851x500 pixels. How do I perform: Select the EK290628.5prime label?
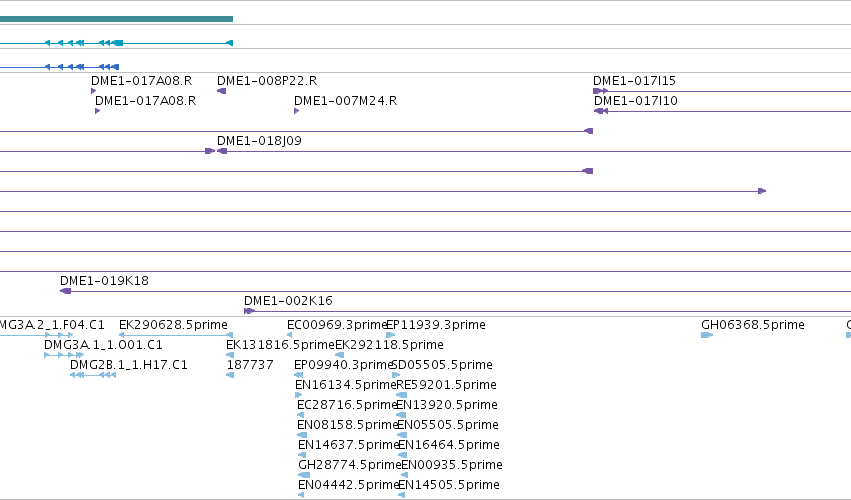coord(173,325)
